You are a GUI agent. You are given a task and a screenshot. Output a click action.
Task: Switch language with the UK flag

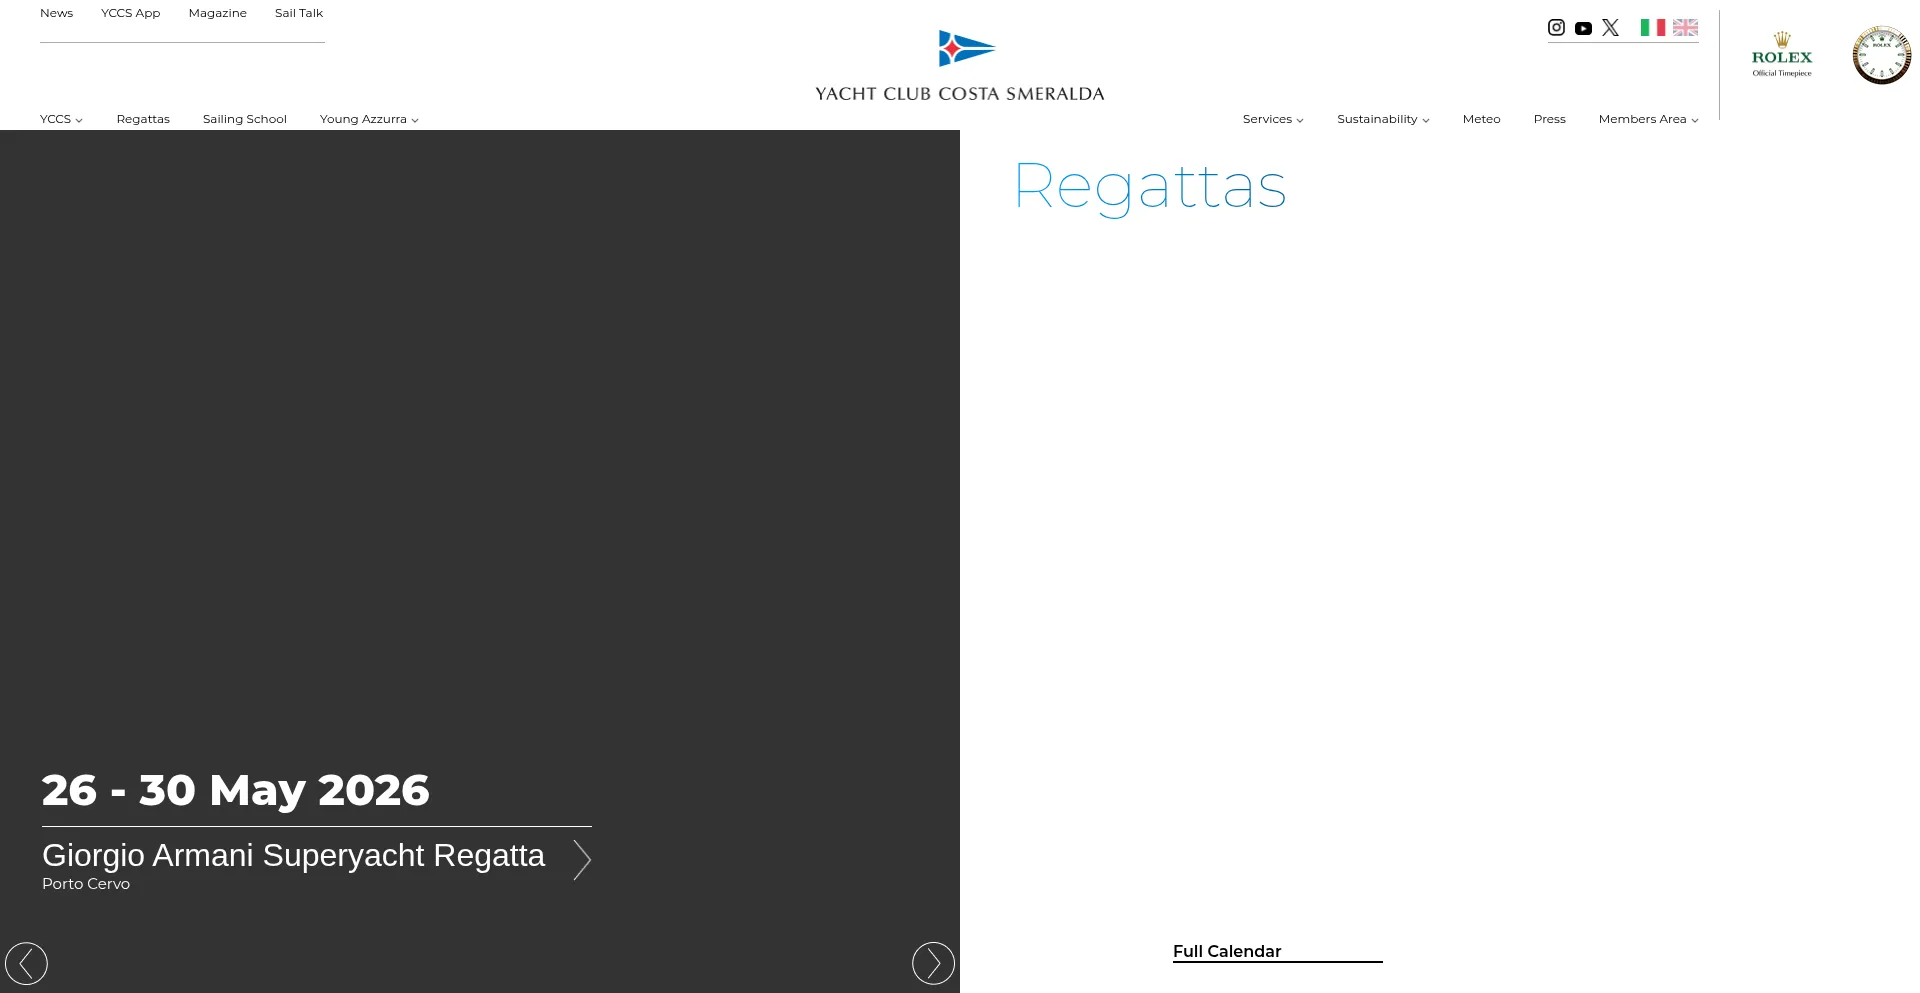pyautogui.click(x=1685, y=28)
